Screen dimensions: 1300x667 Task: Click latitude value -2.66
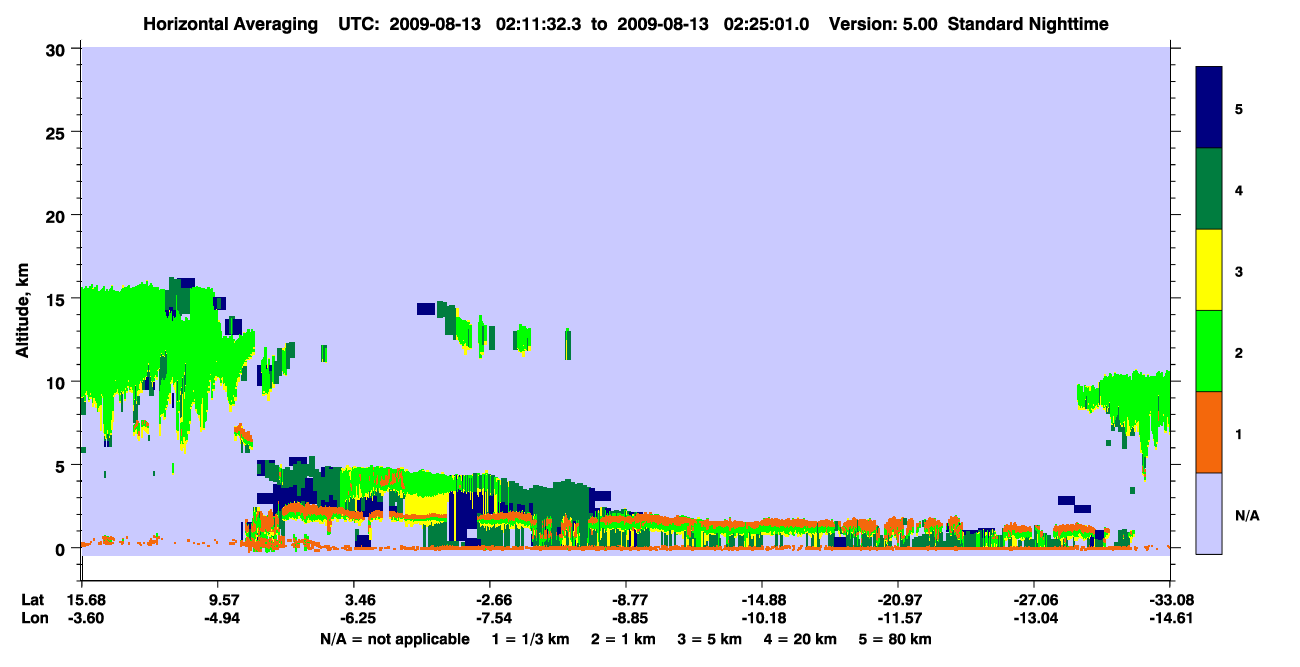coord(489,600)
